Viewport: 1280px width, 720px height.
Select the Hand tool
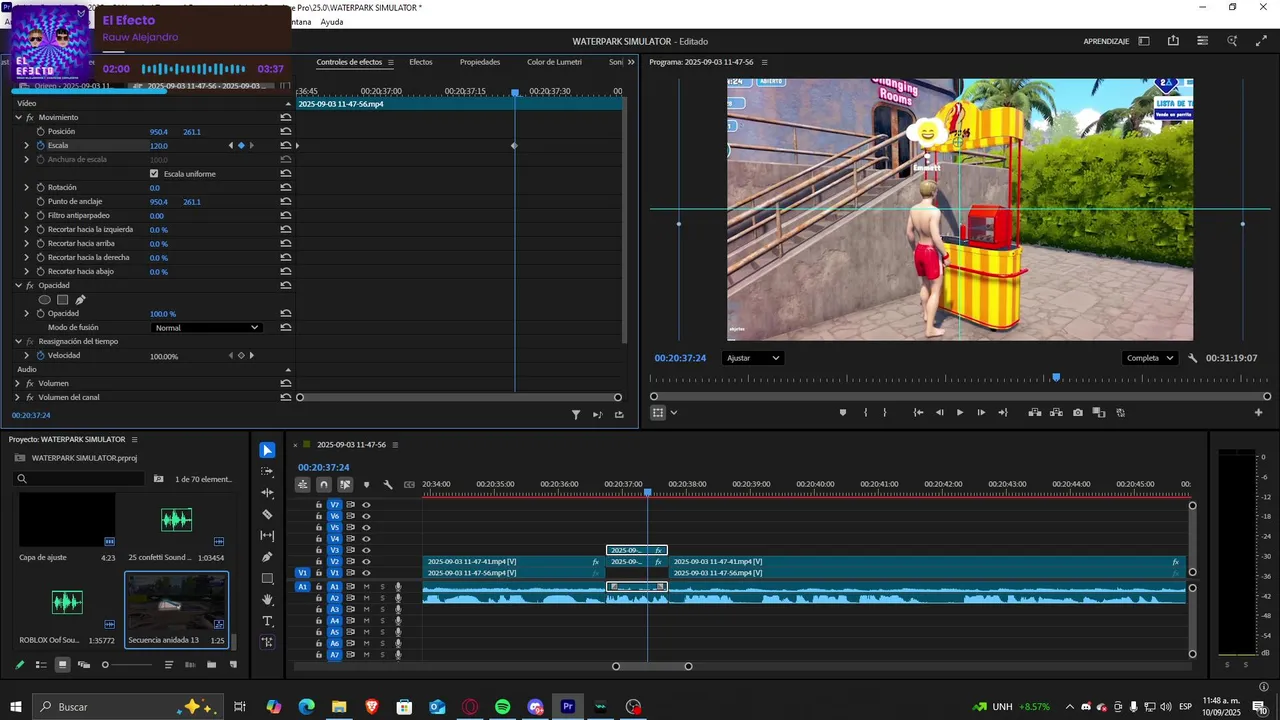tap(267, 600)
